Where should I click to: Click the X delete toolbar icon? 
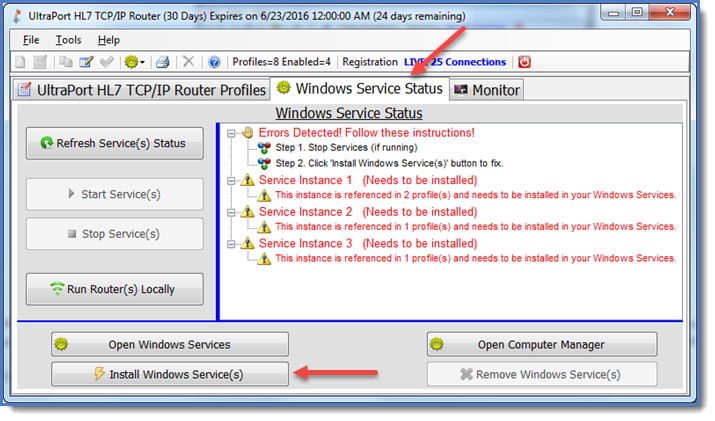click(x=188, y=61)
